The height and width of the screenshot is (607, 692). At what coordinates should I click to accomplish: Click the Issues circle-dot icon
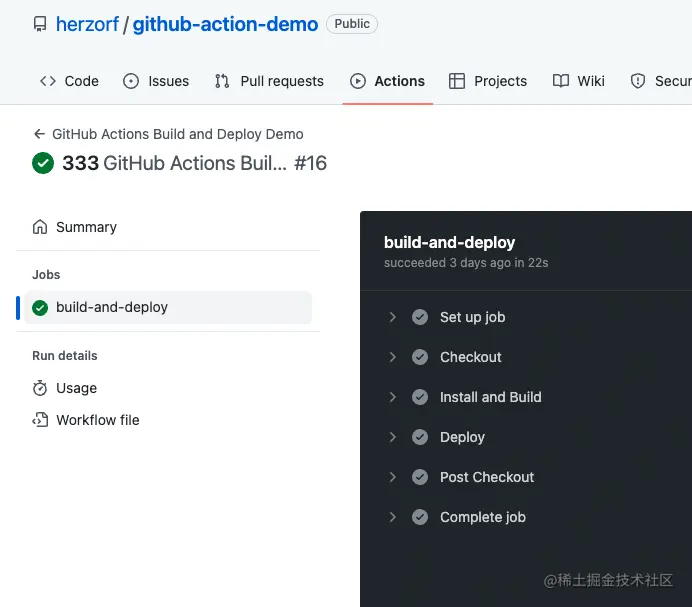[131, 81]
